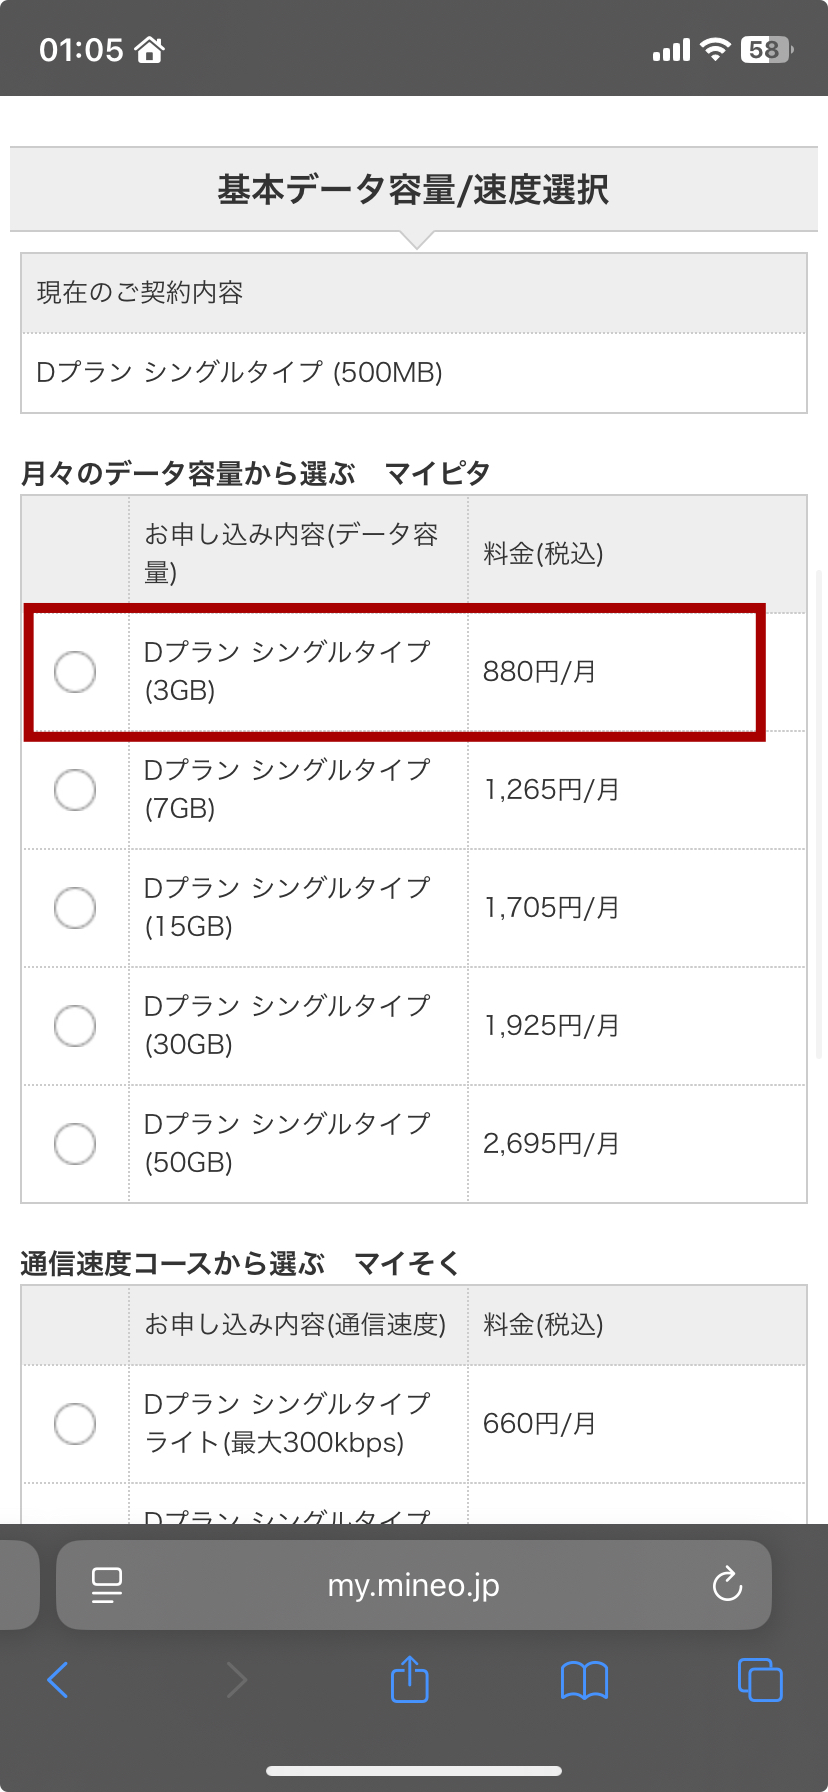Tap the Wi-Fi status icon
828x1792 pixels.
[x=715, y=49]
